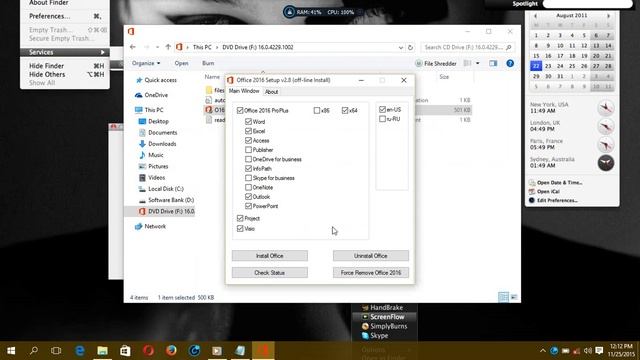Show hidden tray icons chevron
640x360 pixels.
tap(542, 351)
